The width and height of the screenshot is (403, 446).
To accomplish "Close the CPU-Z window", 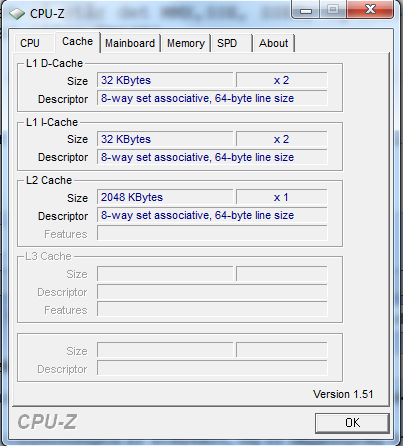I will click(370, 9).
